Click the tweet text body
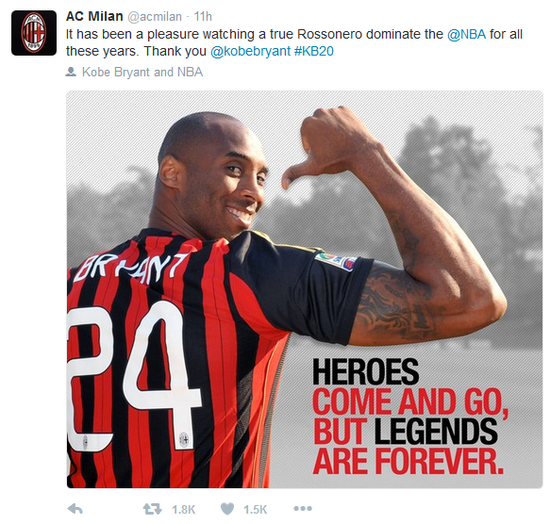Image resolution: width=550 pixels, height=524 pixels. [x=294, y=43]
